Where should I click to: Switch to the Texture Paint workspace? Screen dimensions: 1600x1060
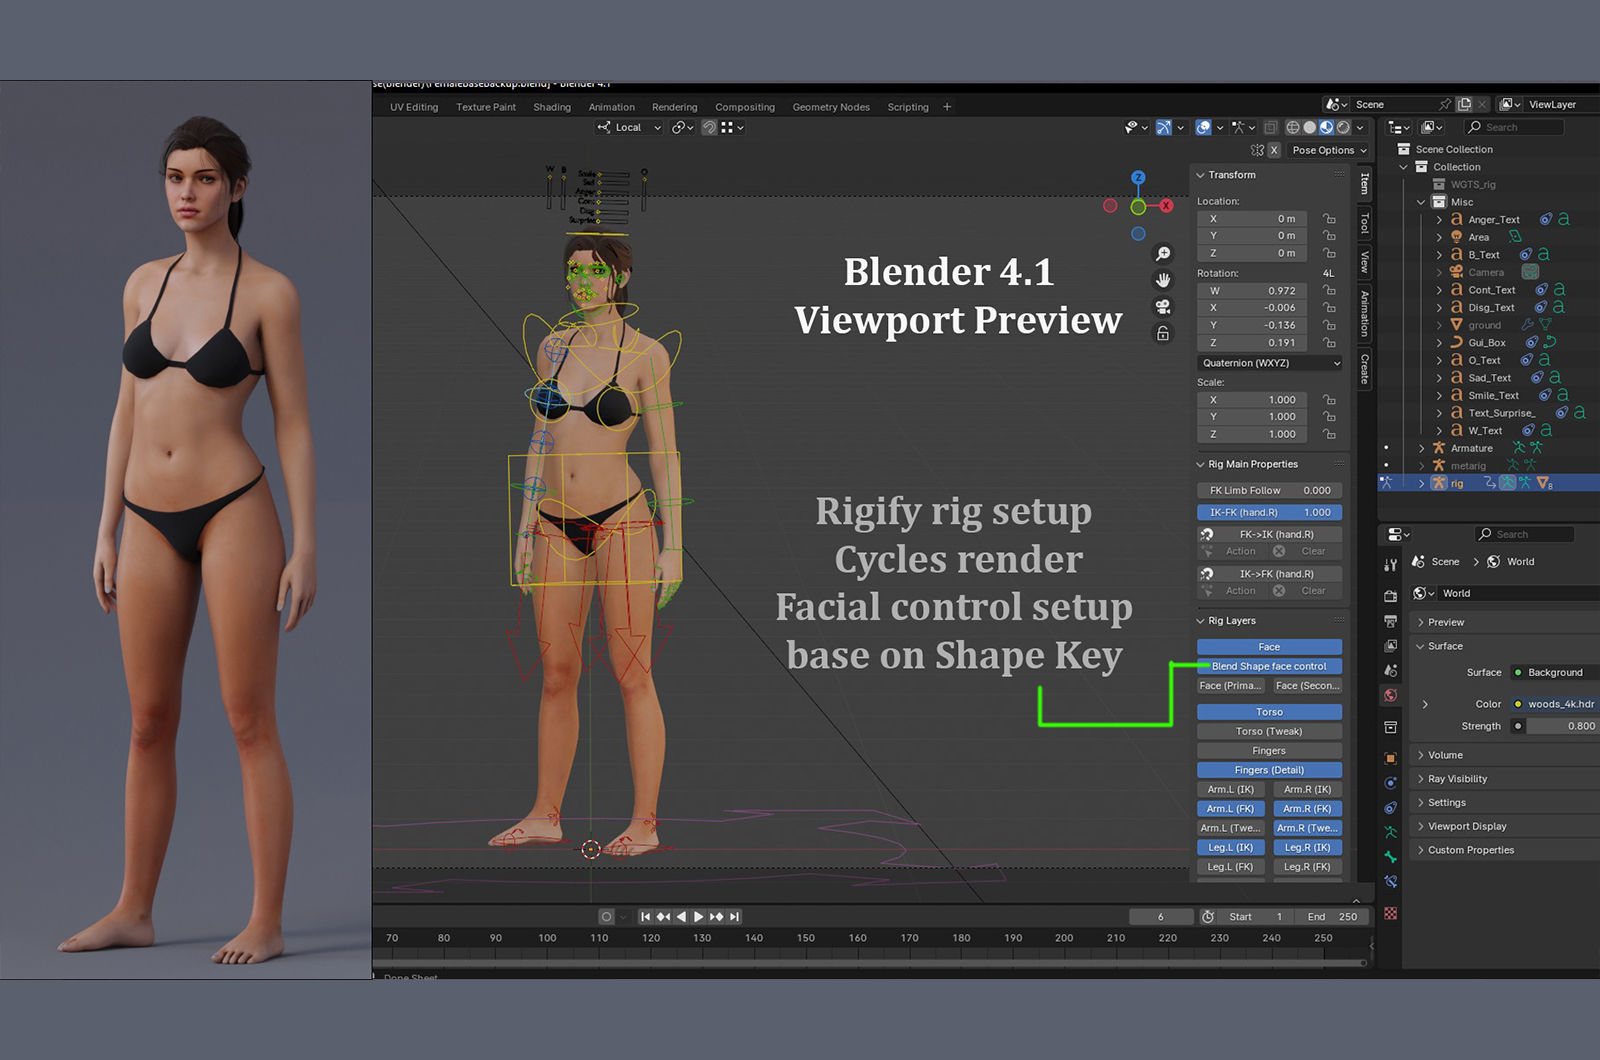click(486, 107)
